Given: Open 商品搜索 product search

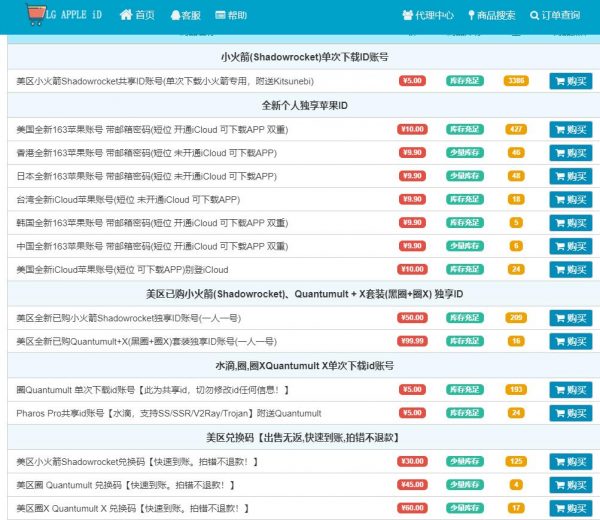Looking at the screenshot, I should [x=492, y=15].
